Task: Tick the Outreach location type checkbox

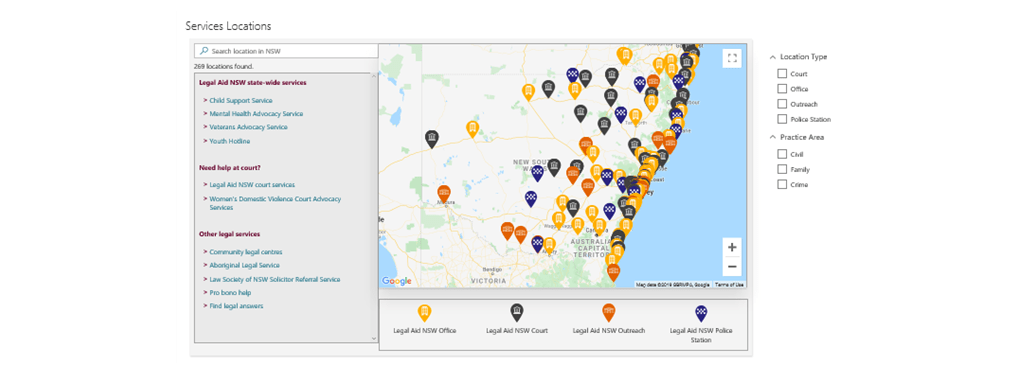Action: click(x=782, y=104)
